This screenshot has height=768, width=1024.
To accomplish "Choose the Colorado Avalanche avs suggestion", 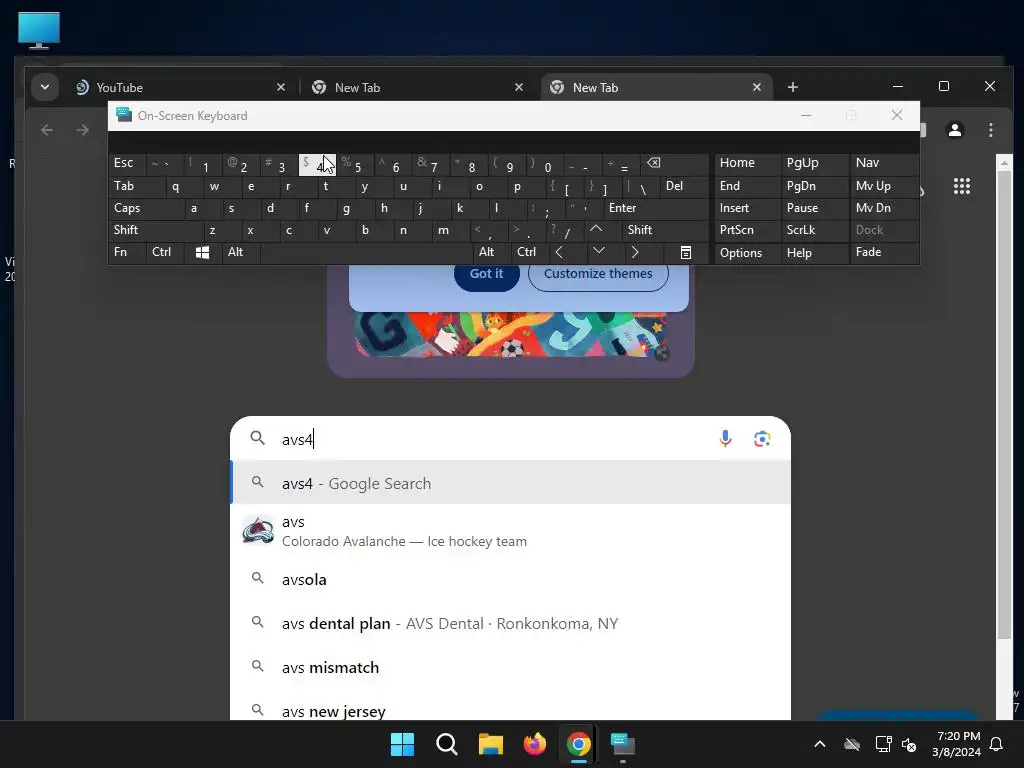I will tap(511, 531).
